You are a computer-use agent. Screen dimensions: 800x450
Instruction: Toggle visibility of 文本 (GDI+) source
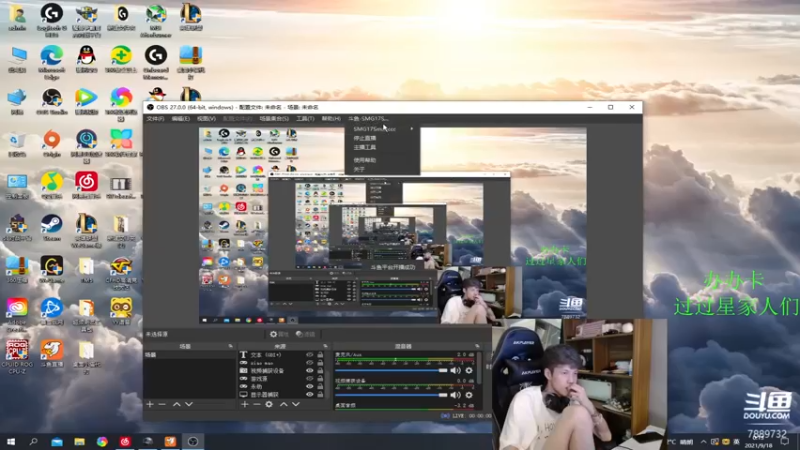[309, 355]
